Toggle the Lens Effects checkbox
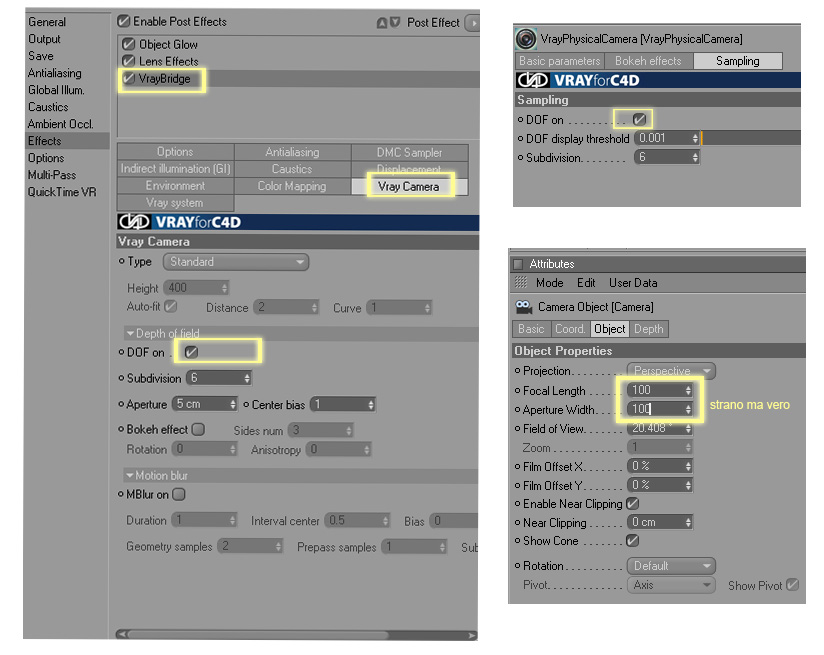This screenshot has height=655, width=824. click(x=128, y=61)
